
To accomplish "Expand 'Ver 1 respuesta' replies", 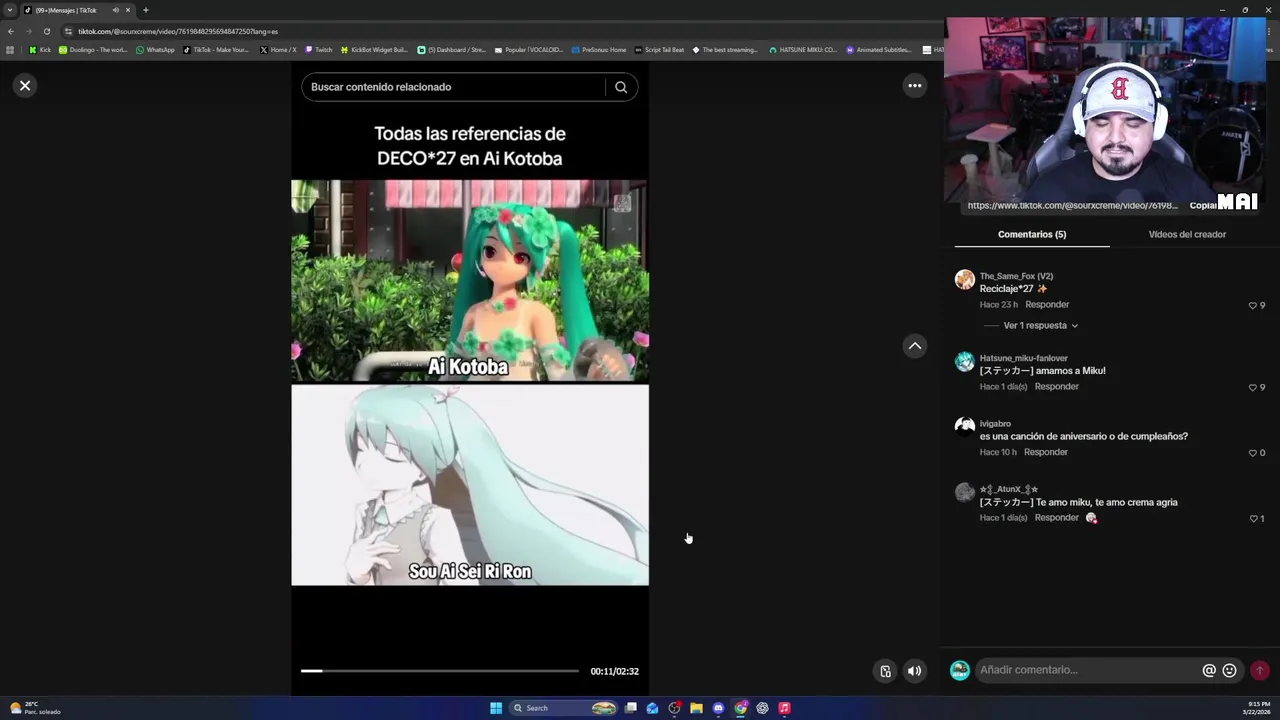I will coord(1041,326).
